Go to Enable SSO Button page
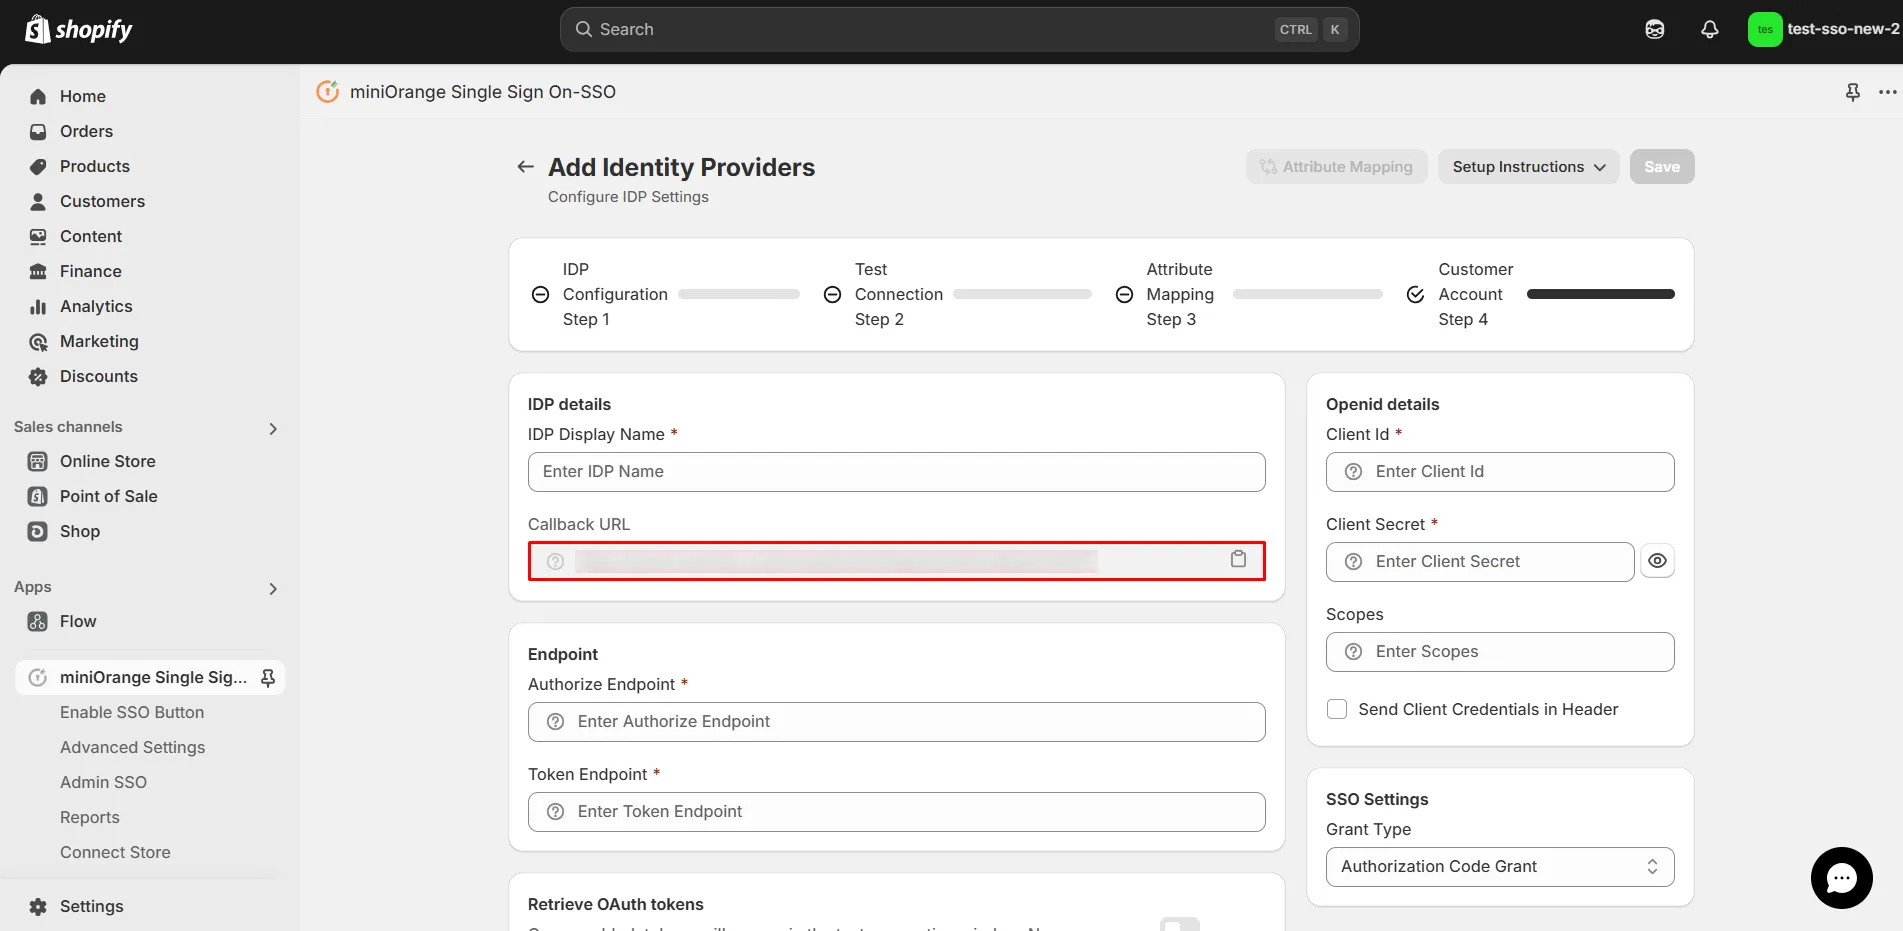The image size is (1903, 931). point(132,713)
